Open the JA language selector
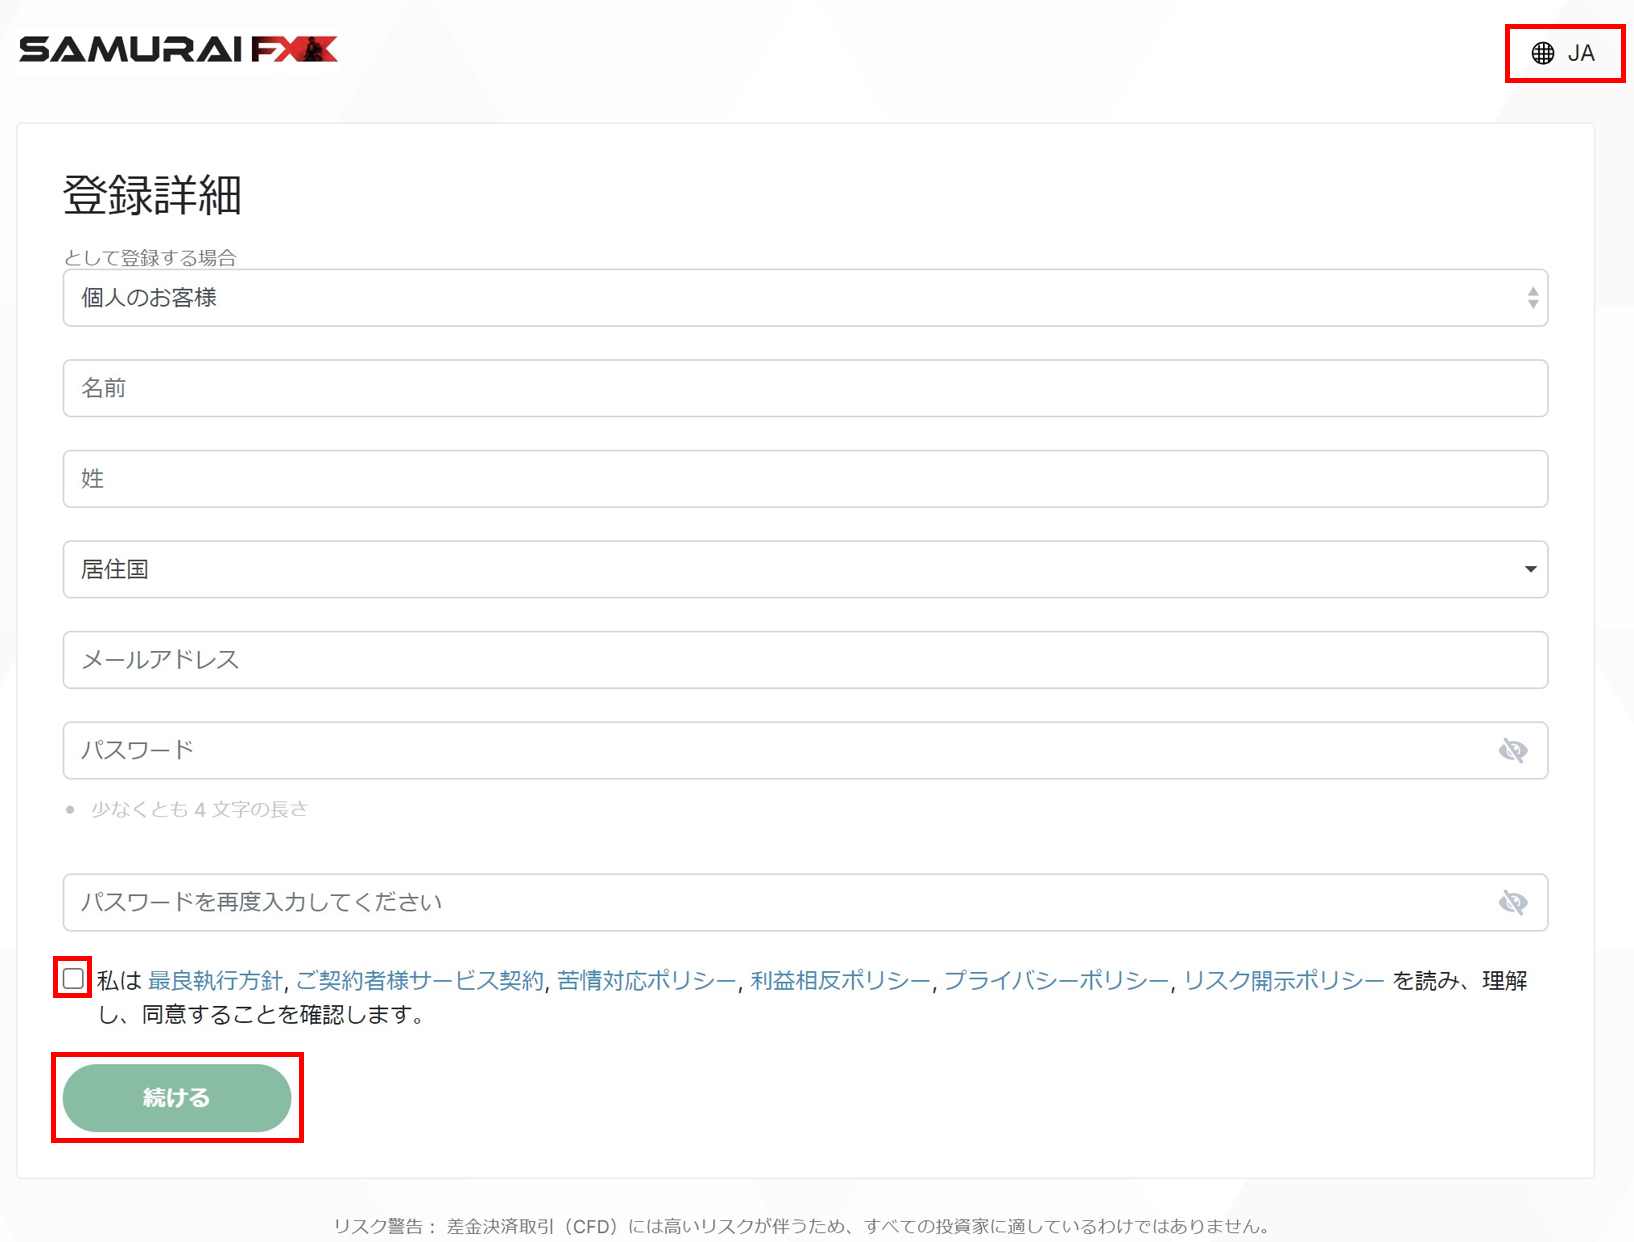1634x1242 pixels. [x=1564, y=53]
